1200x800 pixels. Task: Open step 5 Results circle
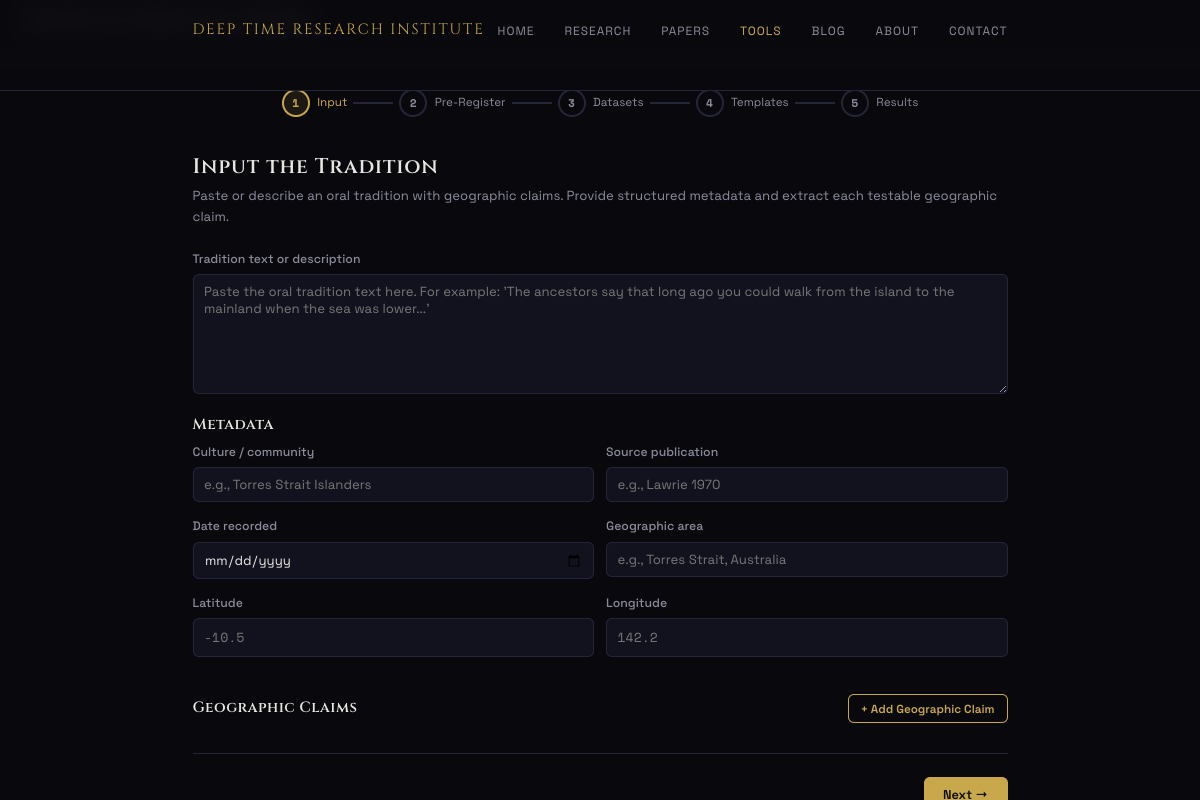coord(854,103)
